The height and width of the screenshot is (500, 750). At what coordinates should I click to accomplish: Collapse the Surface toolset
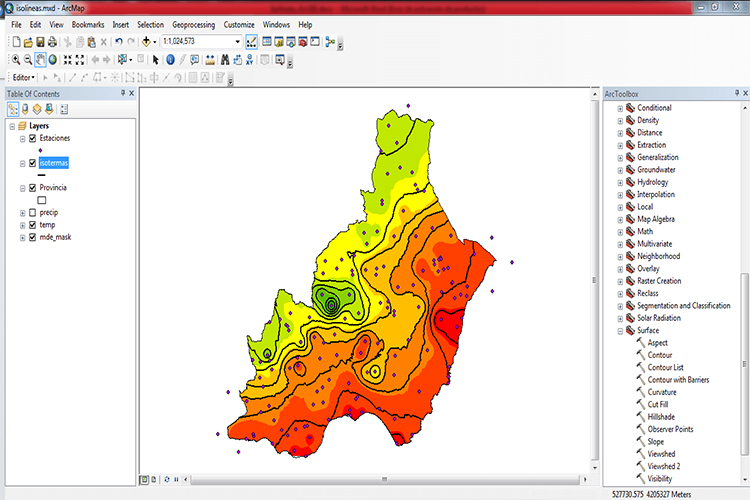pos(619,330)
